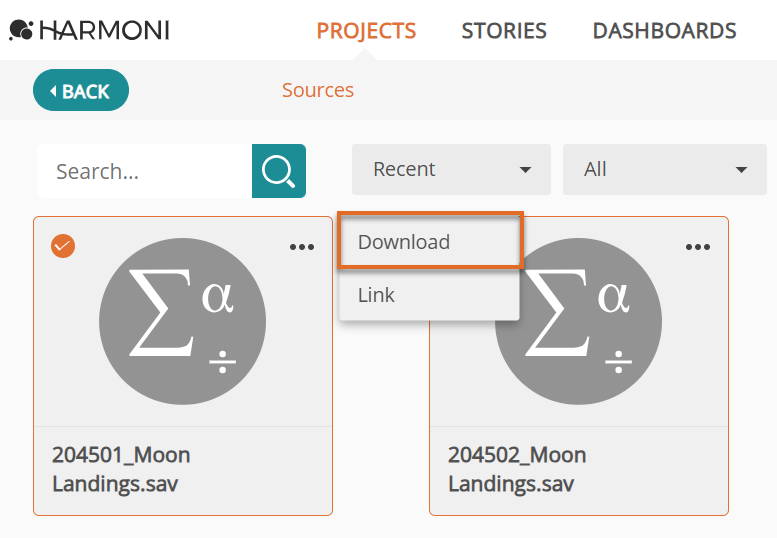
Task: Select the 204501_Moon Landings.sav file name
Action: [x=121, y=469]
